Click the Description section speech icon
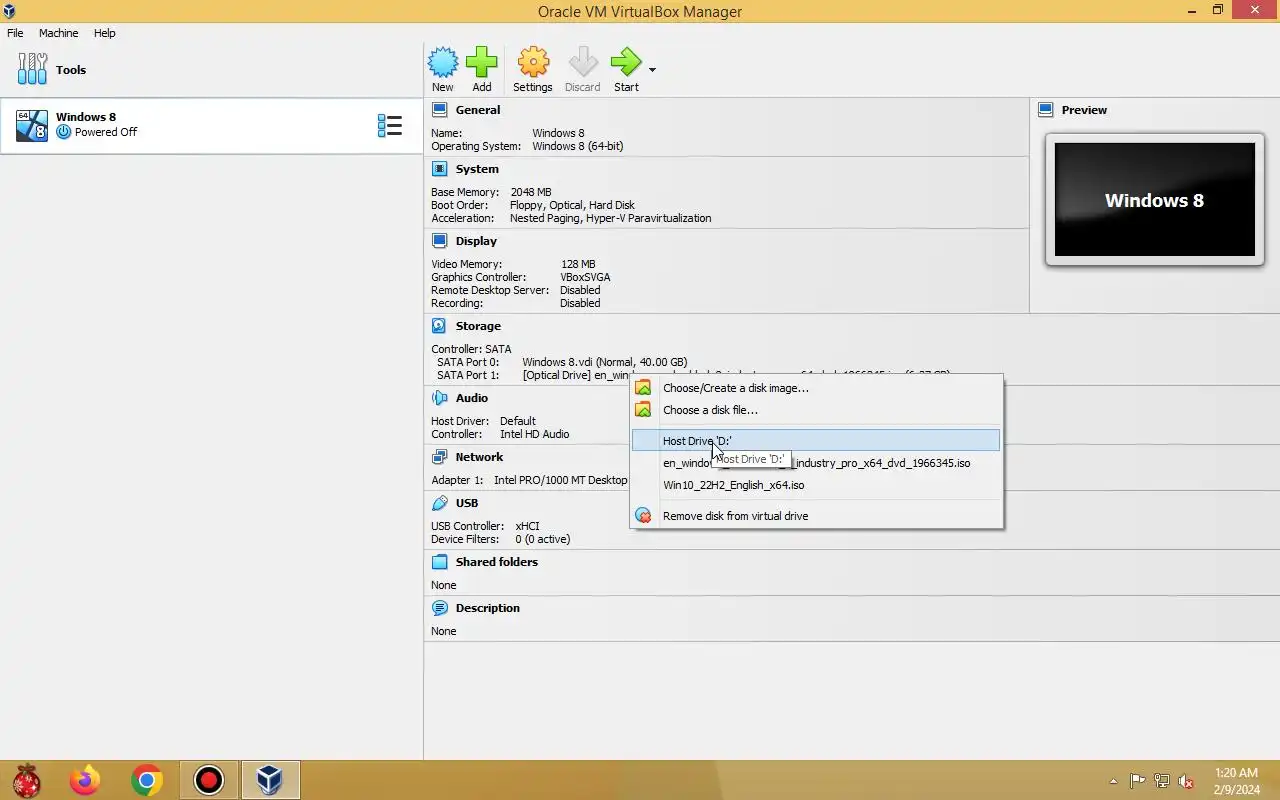Viewport: 1280px width, 800px height. [439, 608]
